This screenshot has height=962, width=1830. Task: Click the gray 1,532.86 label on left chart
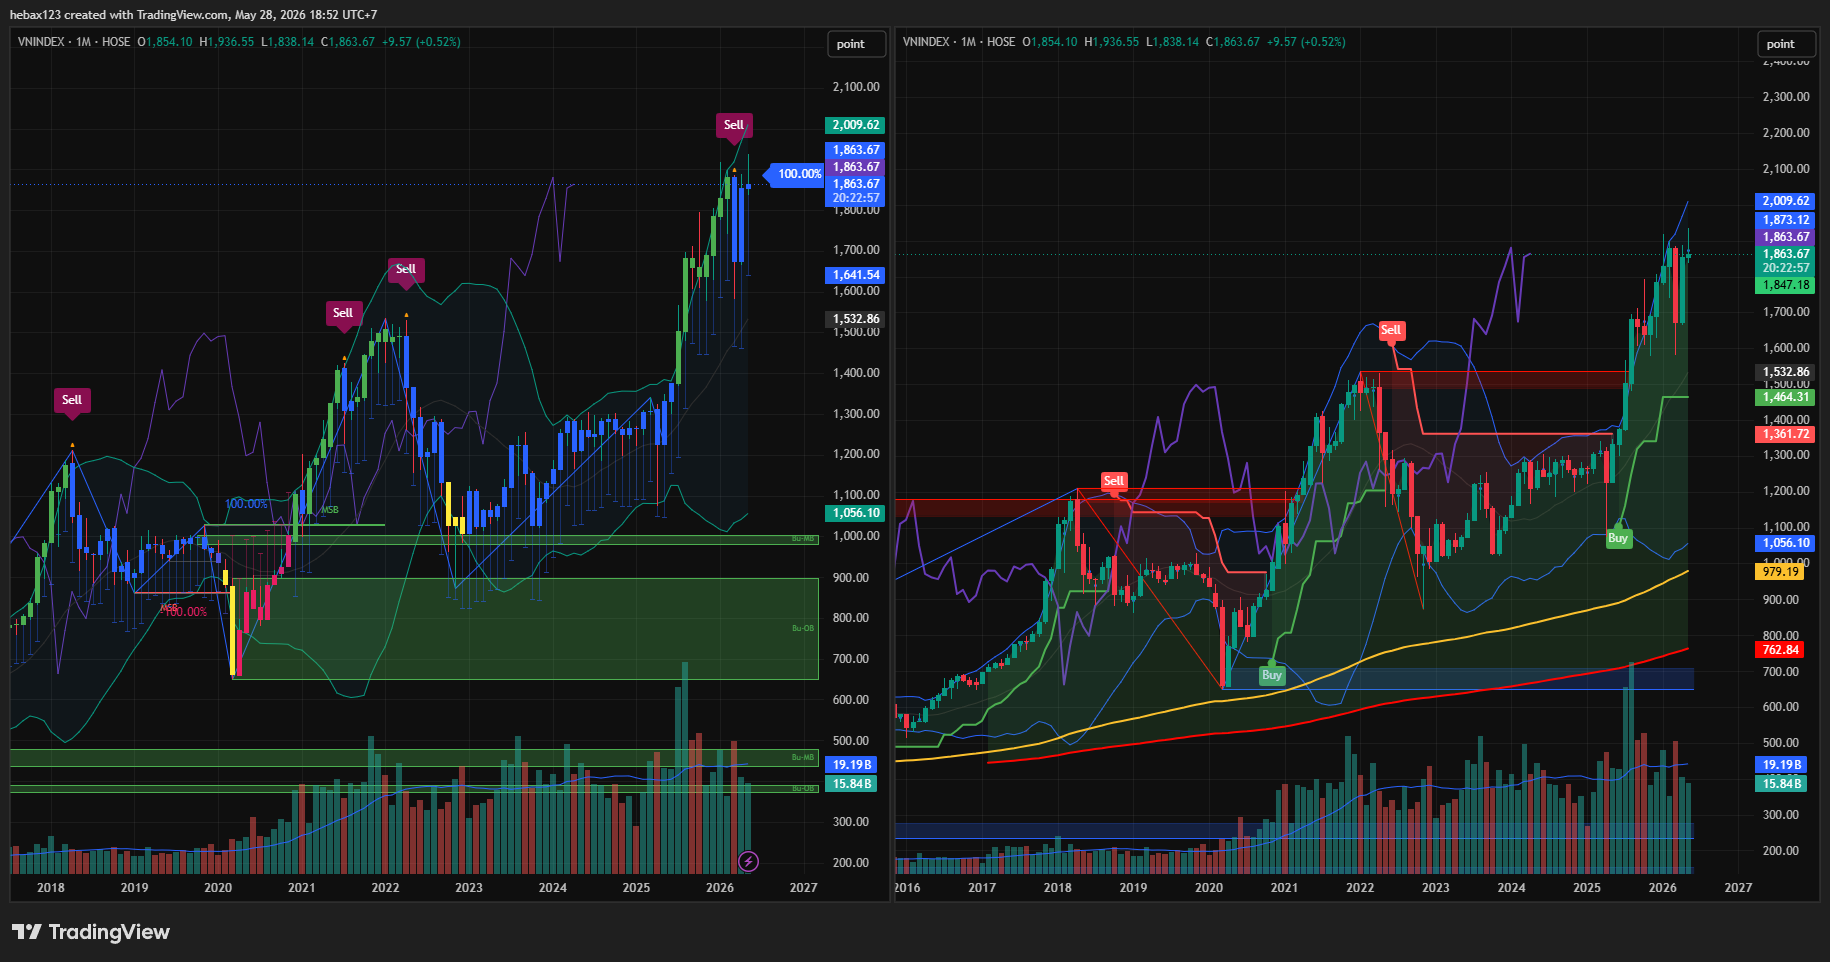(x=855, y=319)
